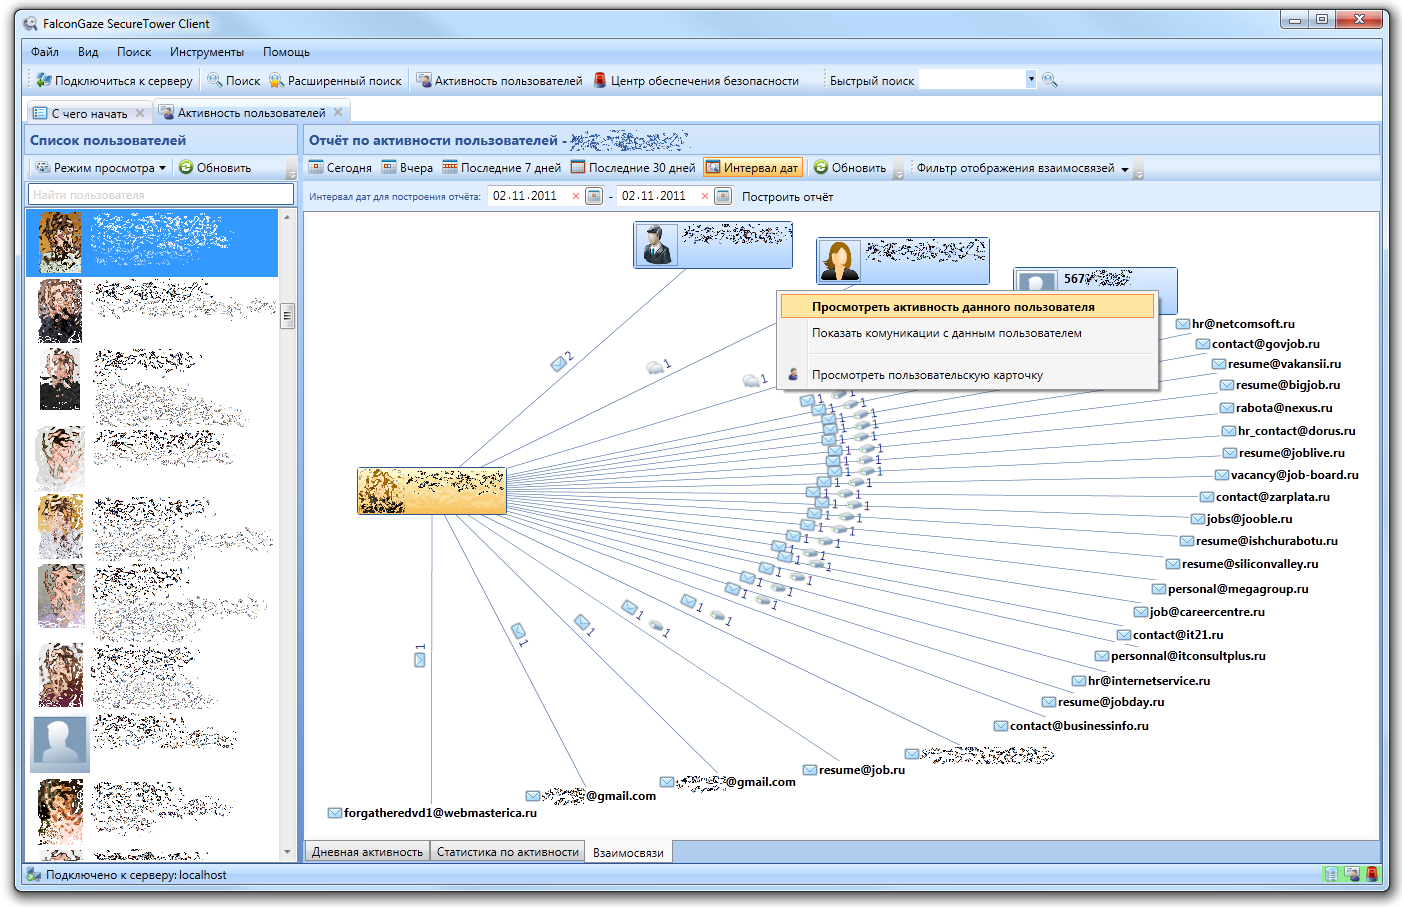Clear the start date with red X
The width and height of the screenshot is (1402, 908).
(x=575, y=196)
